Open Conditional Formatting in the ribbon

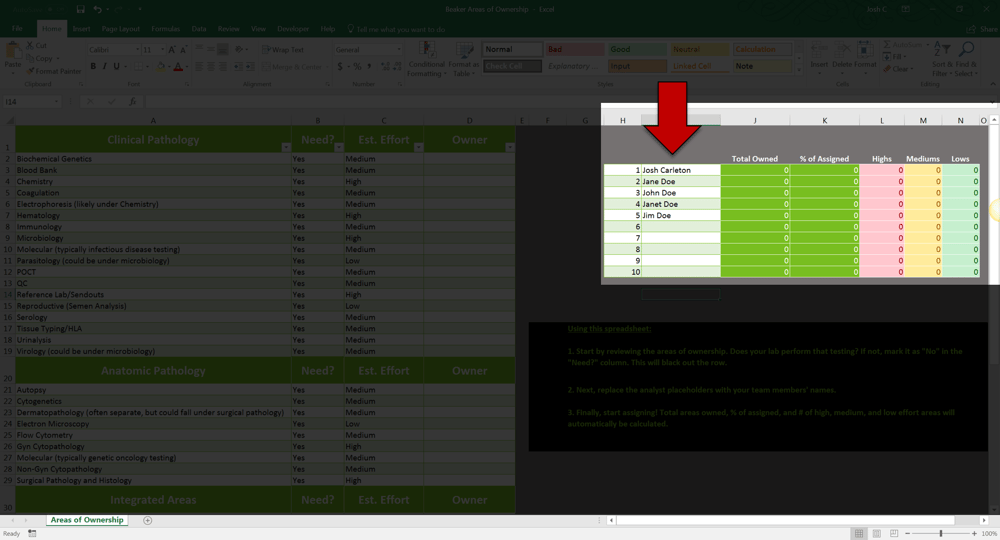click(x=427, y=60)
